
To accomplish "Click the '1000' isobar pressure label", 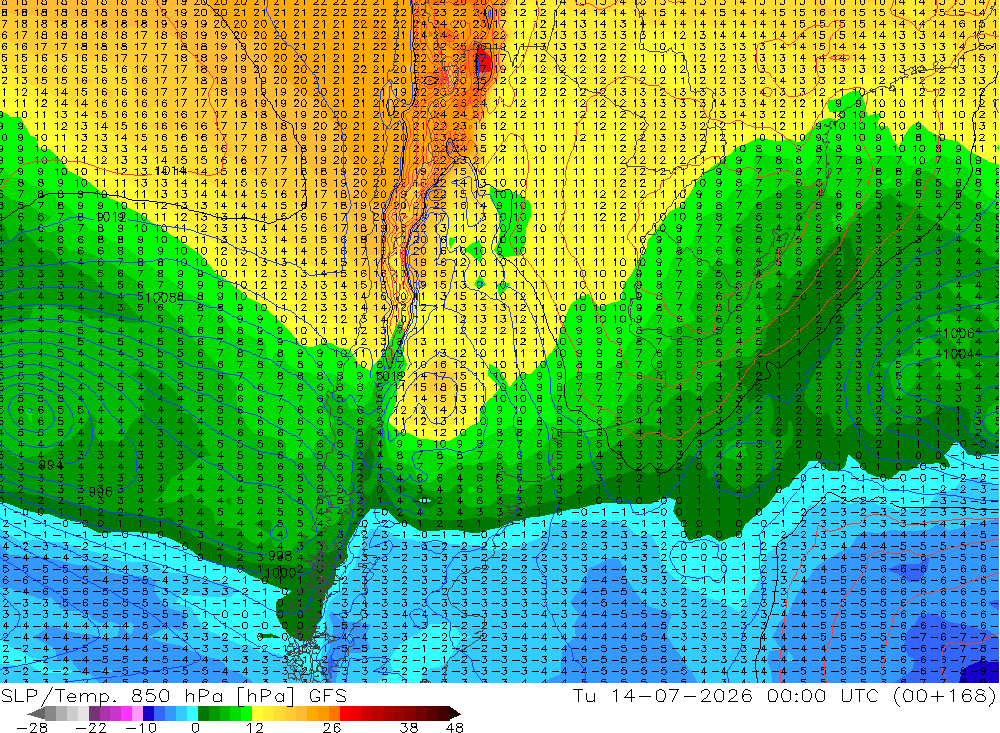I will [x=281, y=573].
